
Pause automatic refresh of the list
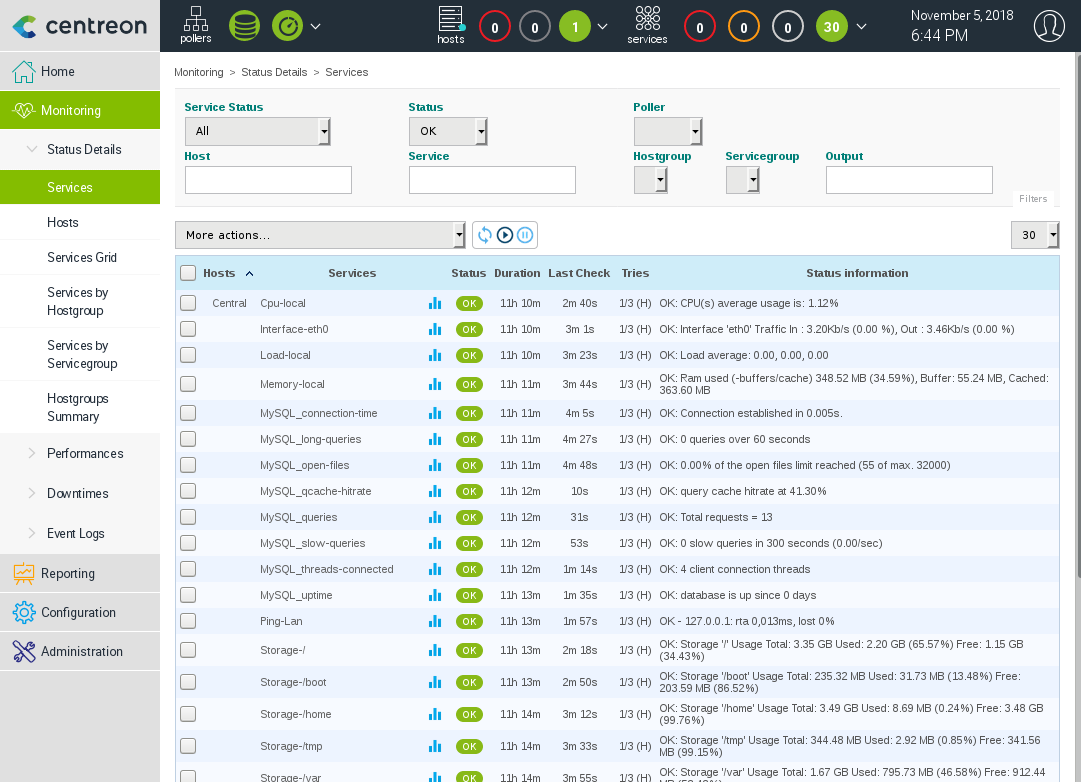[526, 235]
